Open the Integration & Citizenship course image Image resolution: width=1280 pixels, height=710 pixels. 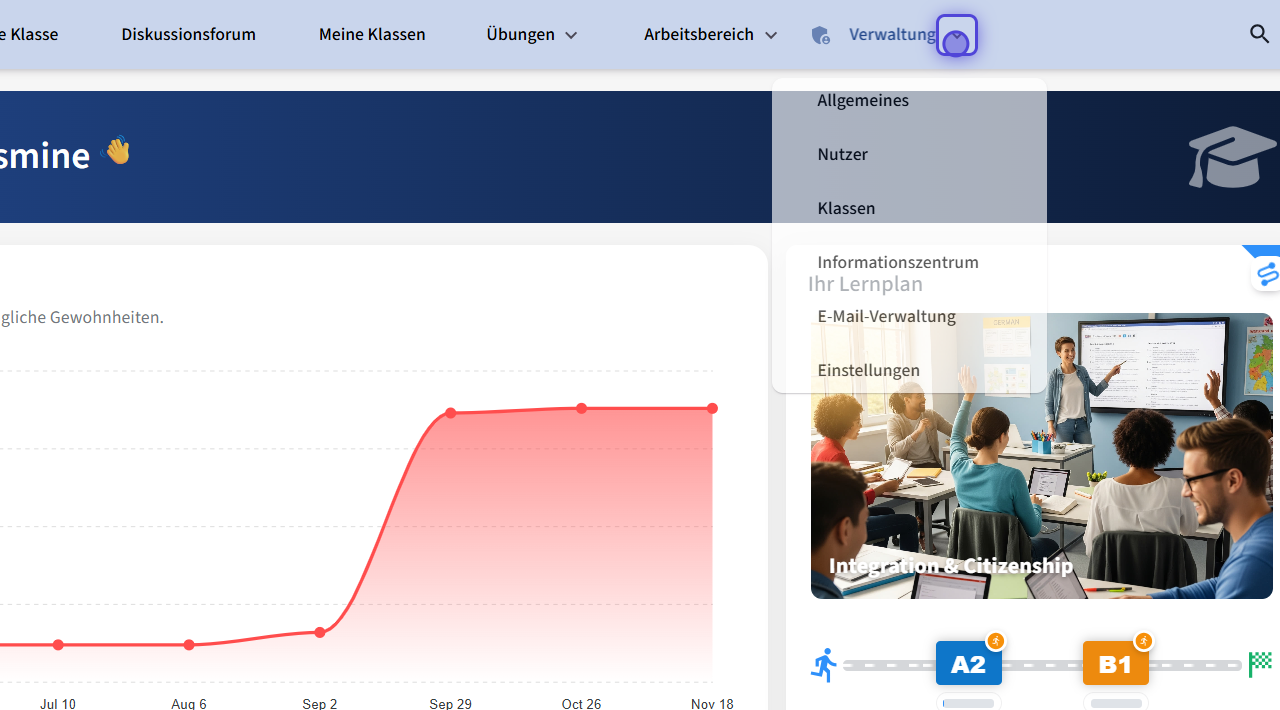[1041, 490]
